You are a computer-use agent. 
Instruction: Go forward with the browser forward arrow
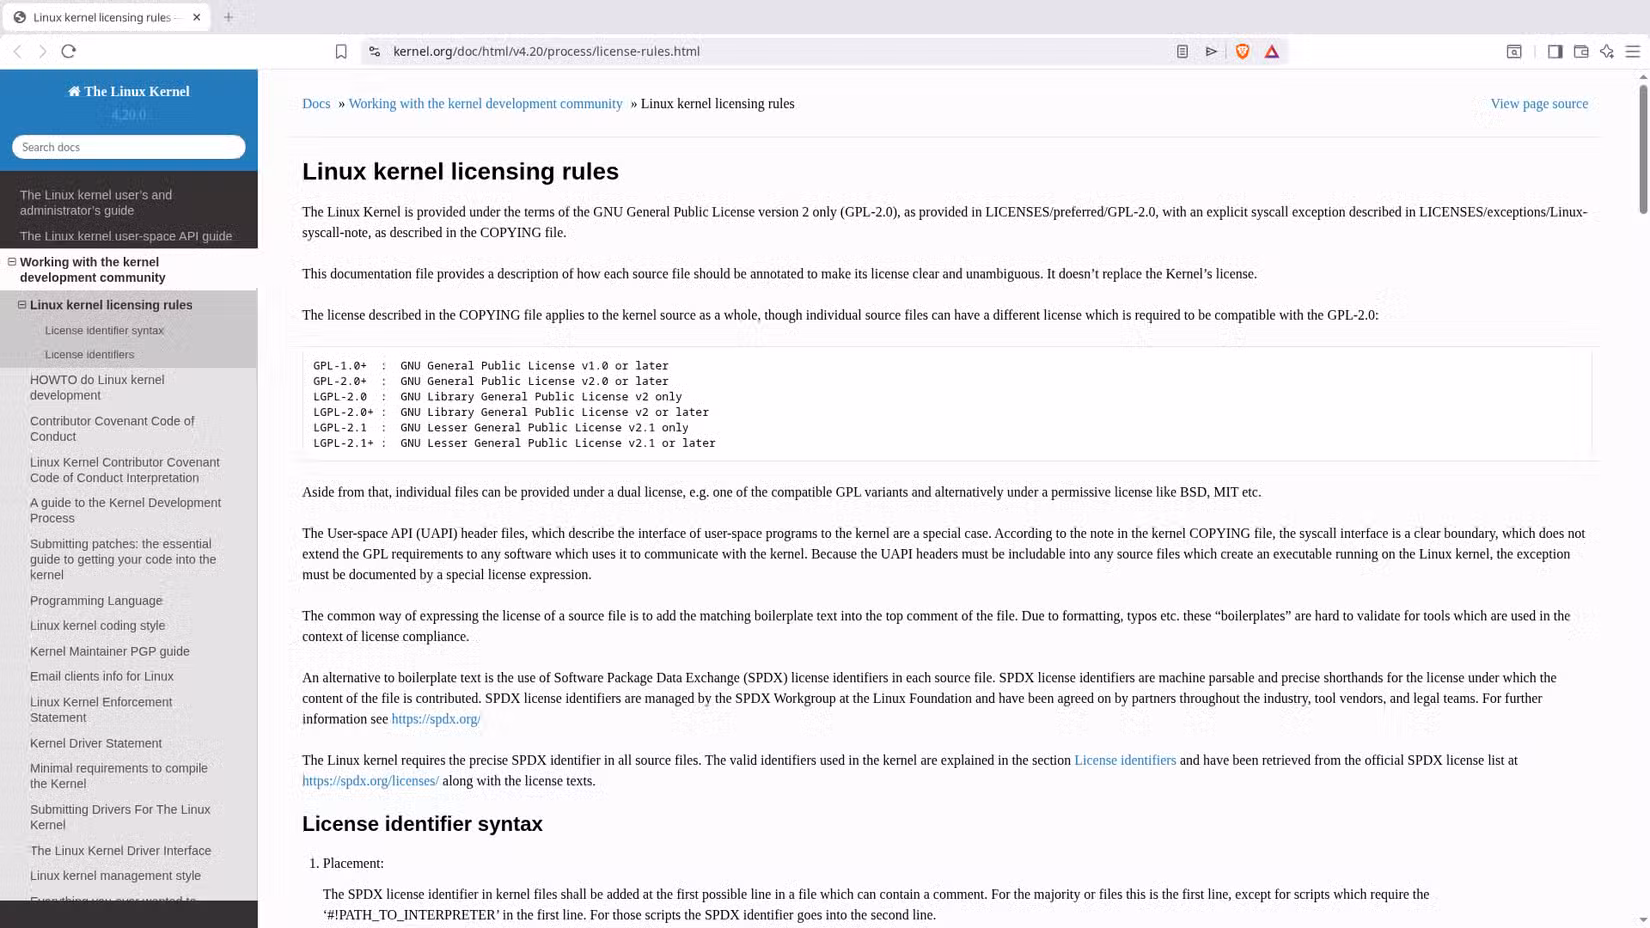42,51
